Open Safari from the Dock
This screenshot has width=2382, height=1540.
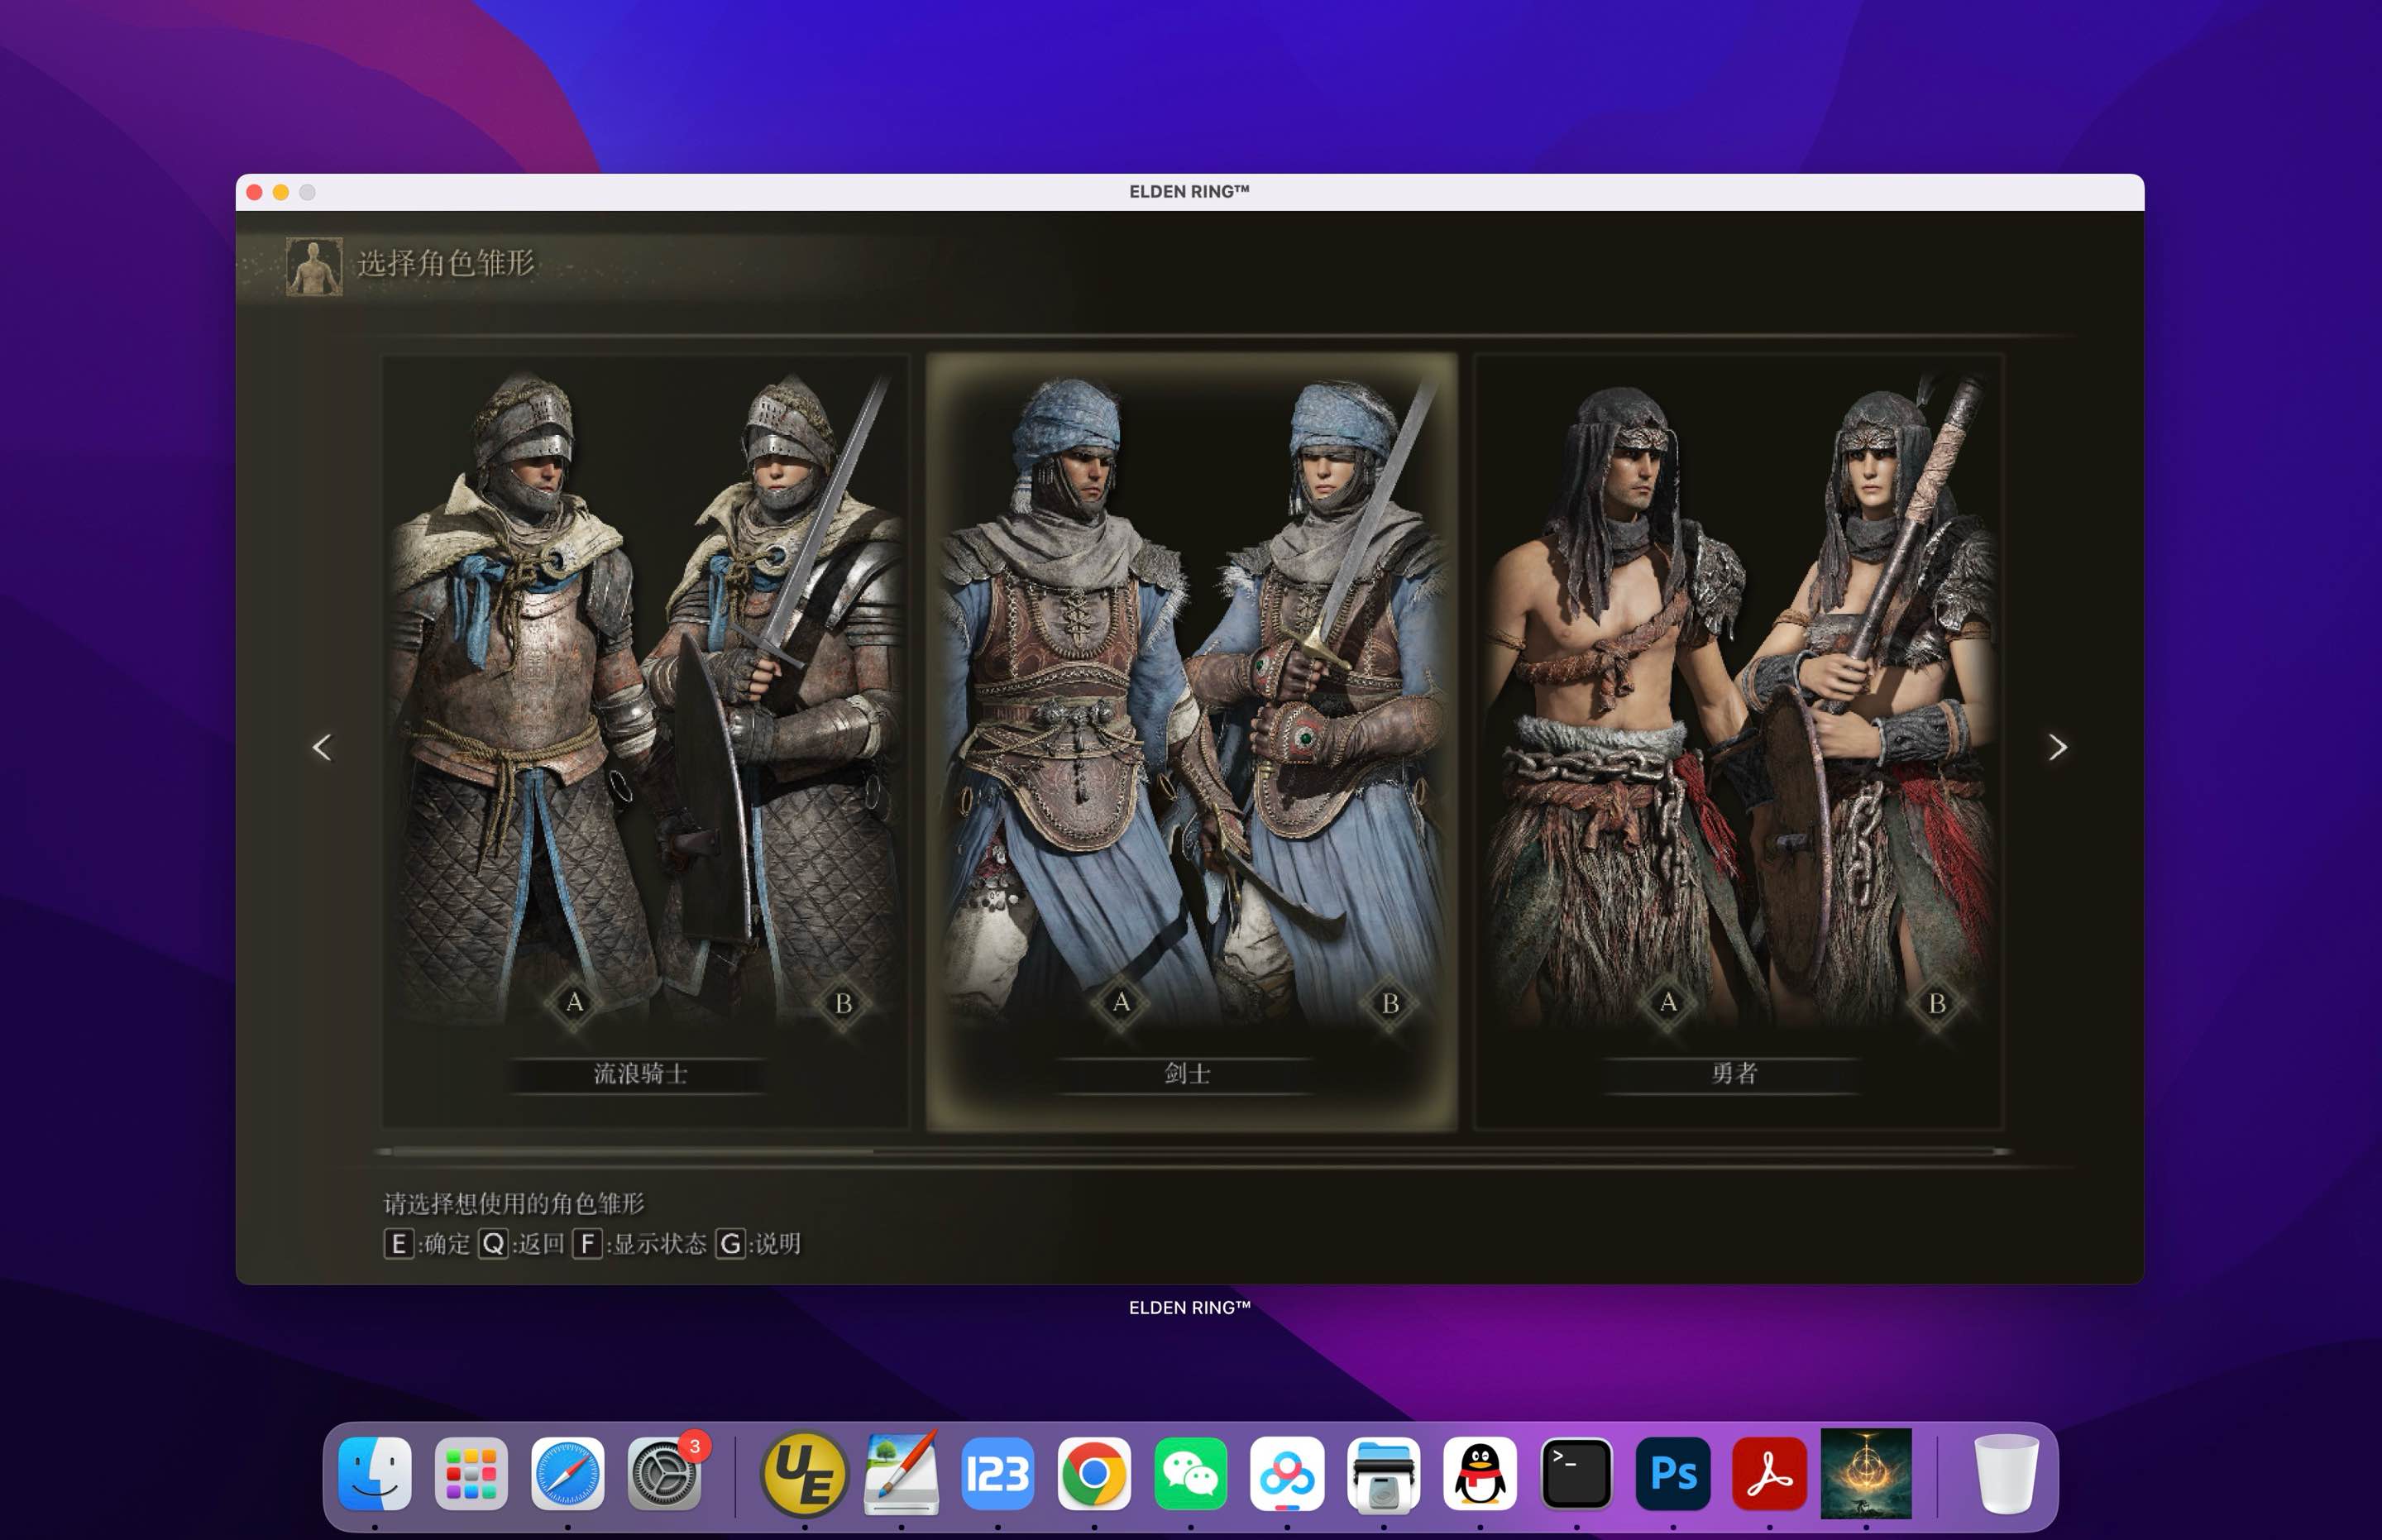[568, 1474]
